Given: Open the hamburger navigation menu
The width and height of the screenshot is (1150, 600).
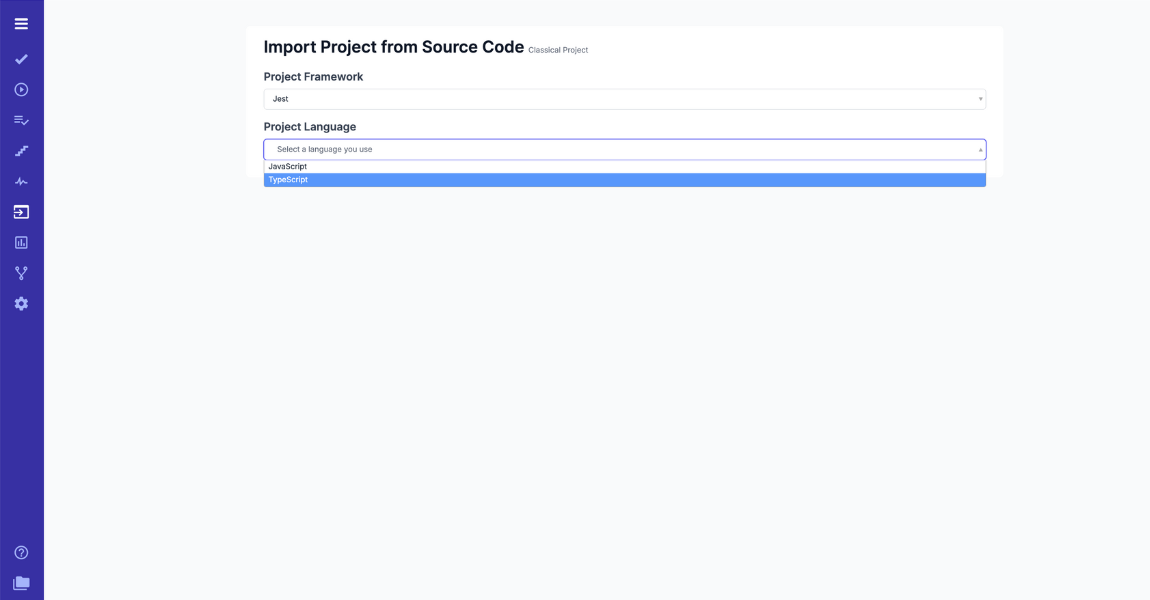Looking at the screenshot, I should click(x=21, y=23).
